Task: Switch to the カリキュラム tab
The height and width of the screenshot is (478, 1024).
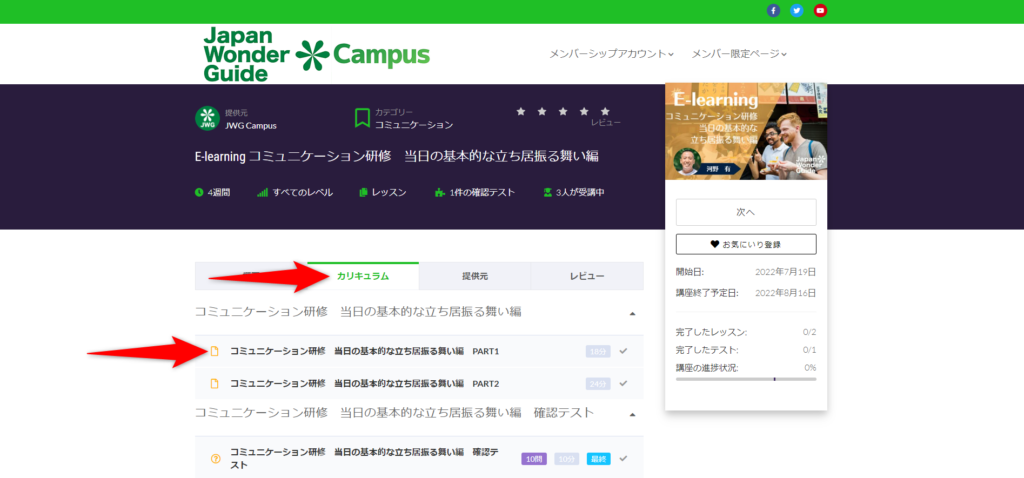Action: click(x=363, y=276)
